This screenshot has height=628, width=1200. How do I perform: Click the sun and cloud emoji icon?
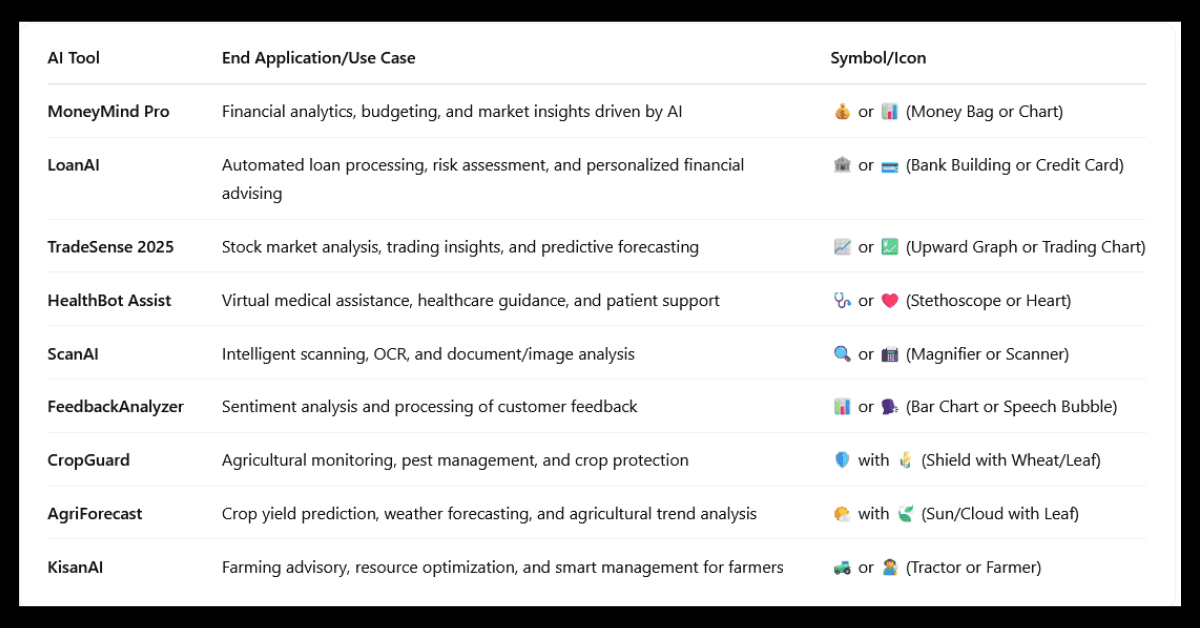(x=842, y=514)
